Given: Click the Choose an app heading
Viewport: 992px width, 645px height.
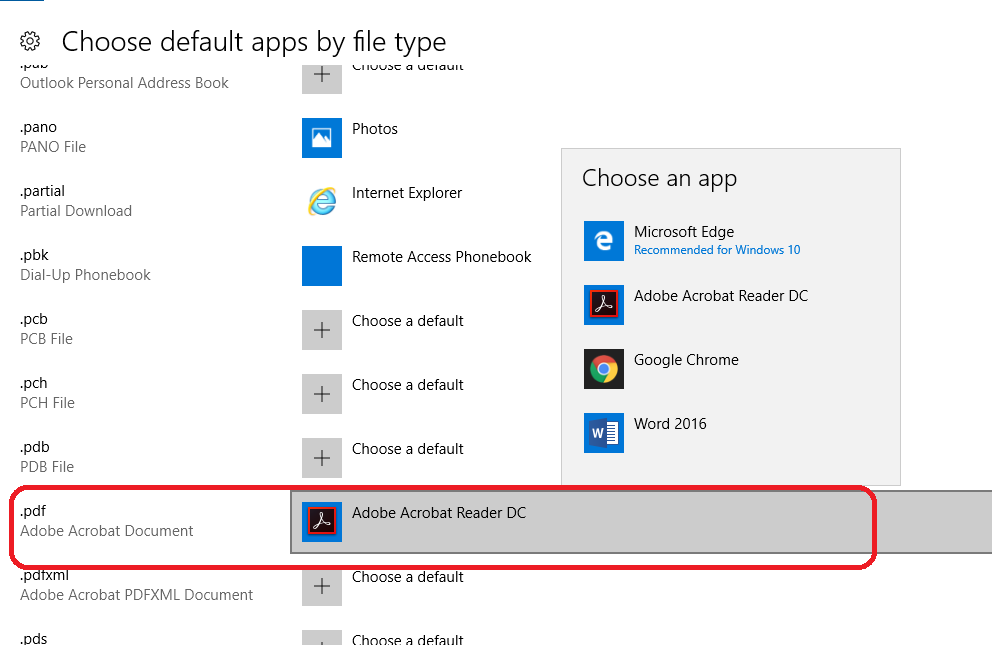Looking at the screenshot, I should click(659, 179).
